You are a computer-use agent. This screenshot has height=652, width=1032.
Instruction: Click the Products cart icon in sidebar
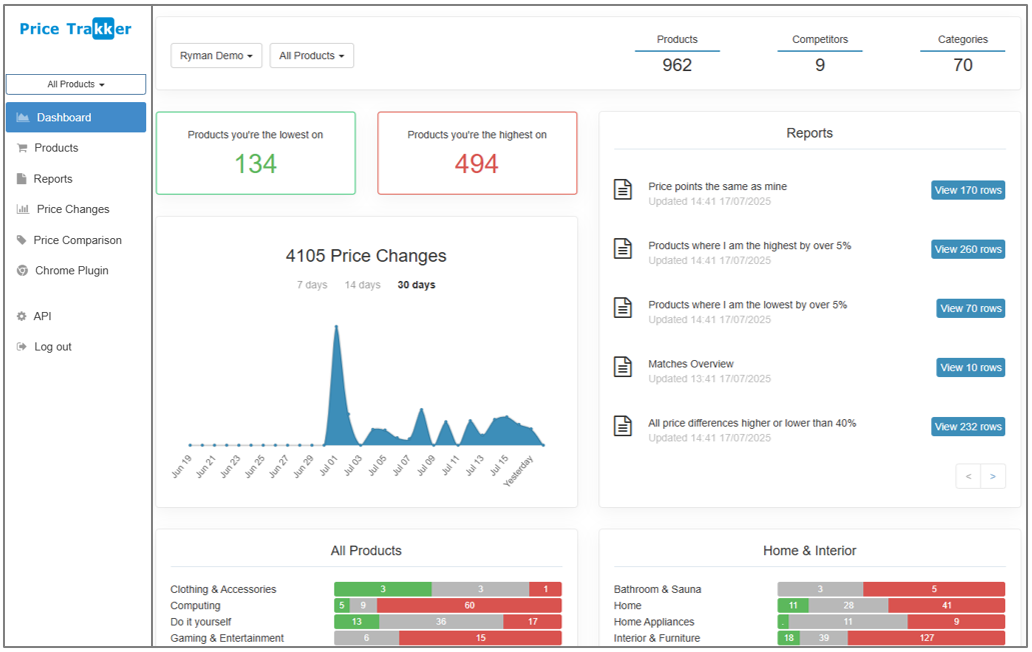(22, 148)
